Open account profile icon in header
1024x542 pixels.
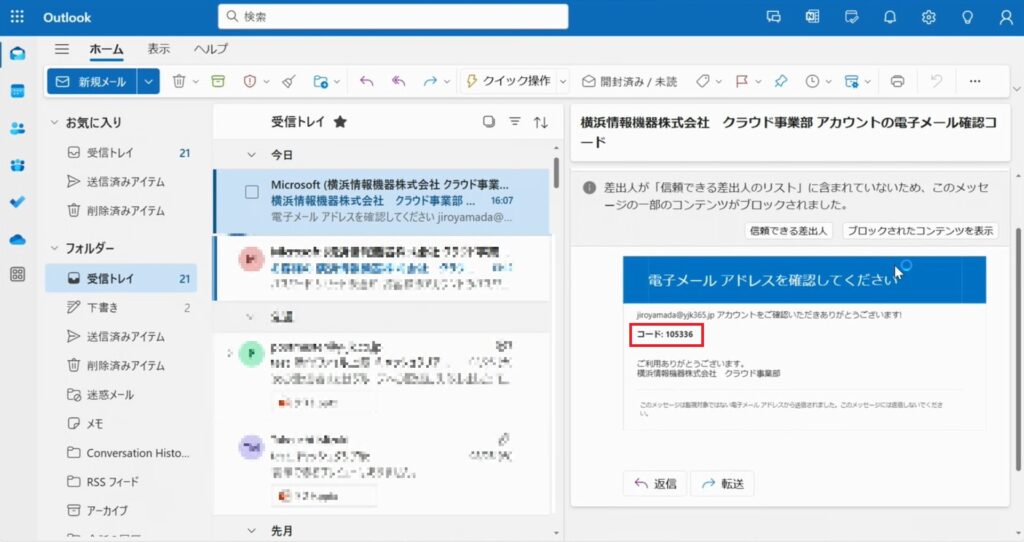click(x=1006, y=17)
